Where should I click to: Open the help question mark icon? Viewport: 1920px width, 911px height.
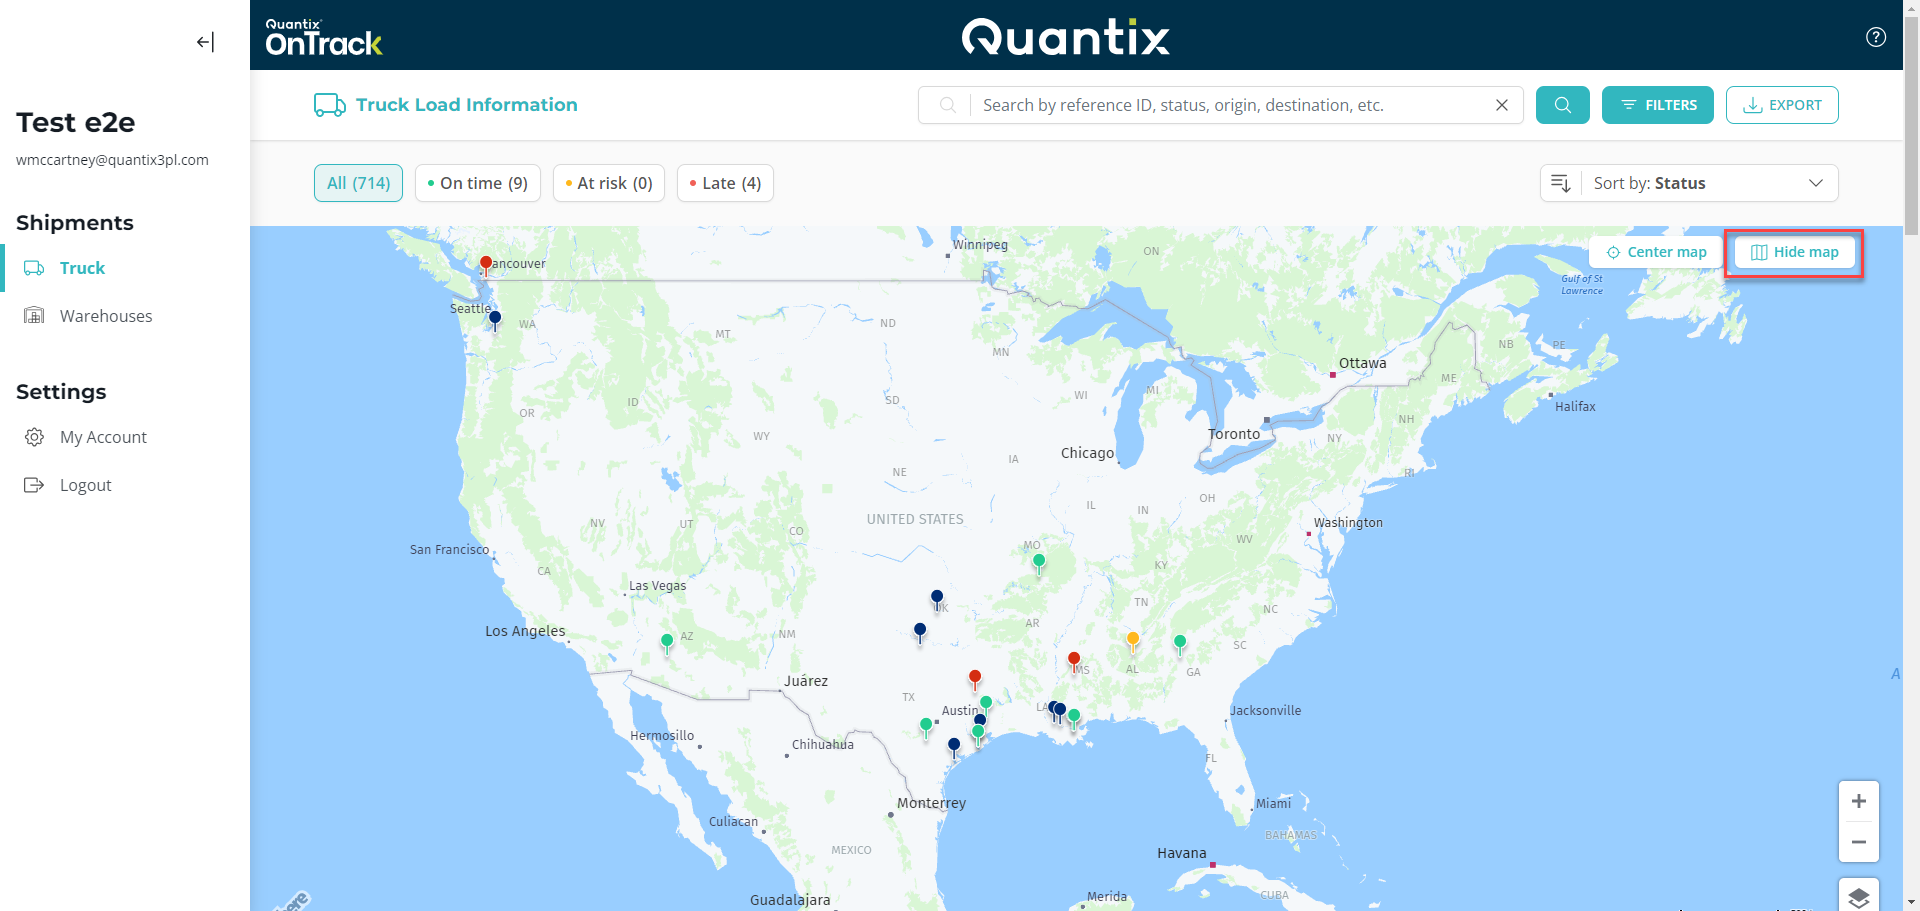[1876, 37]
